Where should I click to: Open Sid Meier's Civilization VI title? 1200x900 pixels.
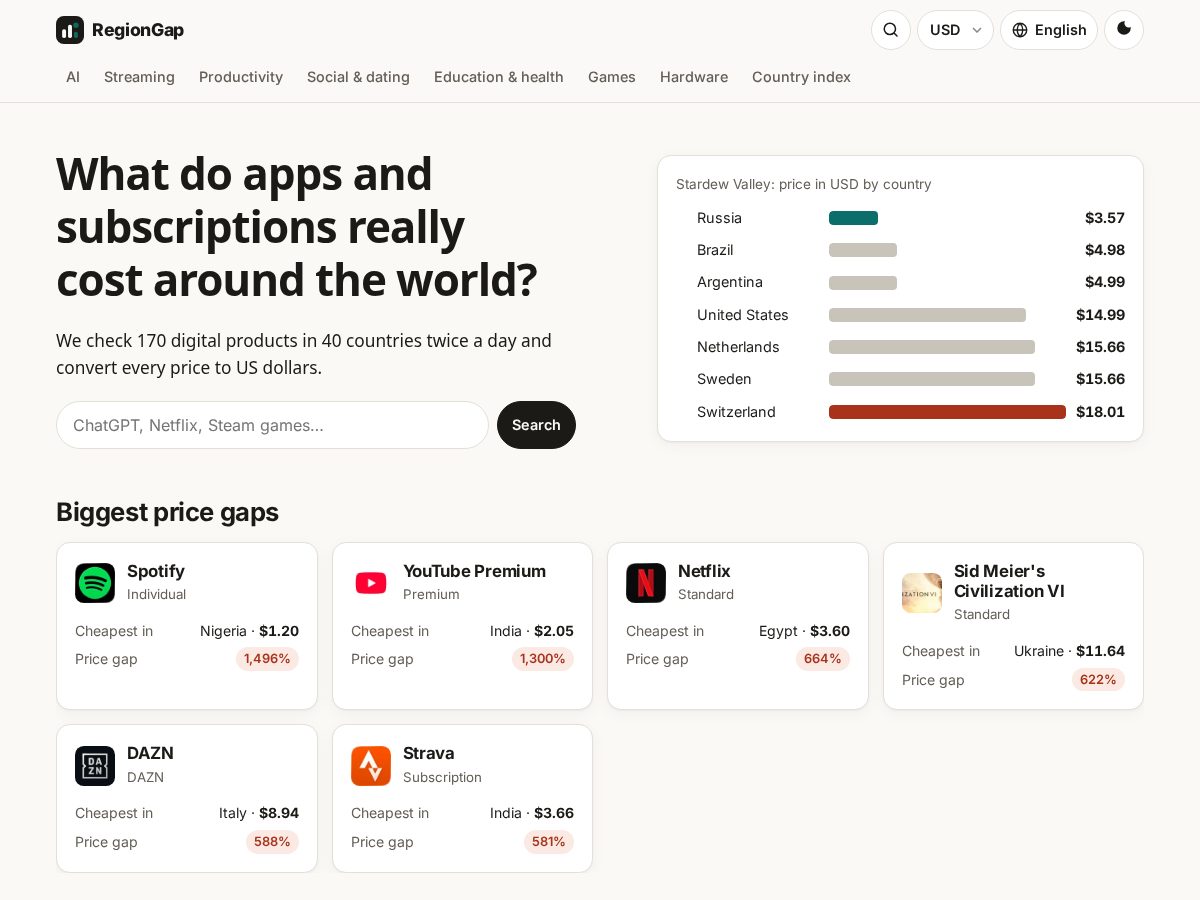(1009, 581)
